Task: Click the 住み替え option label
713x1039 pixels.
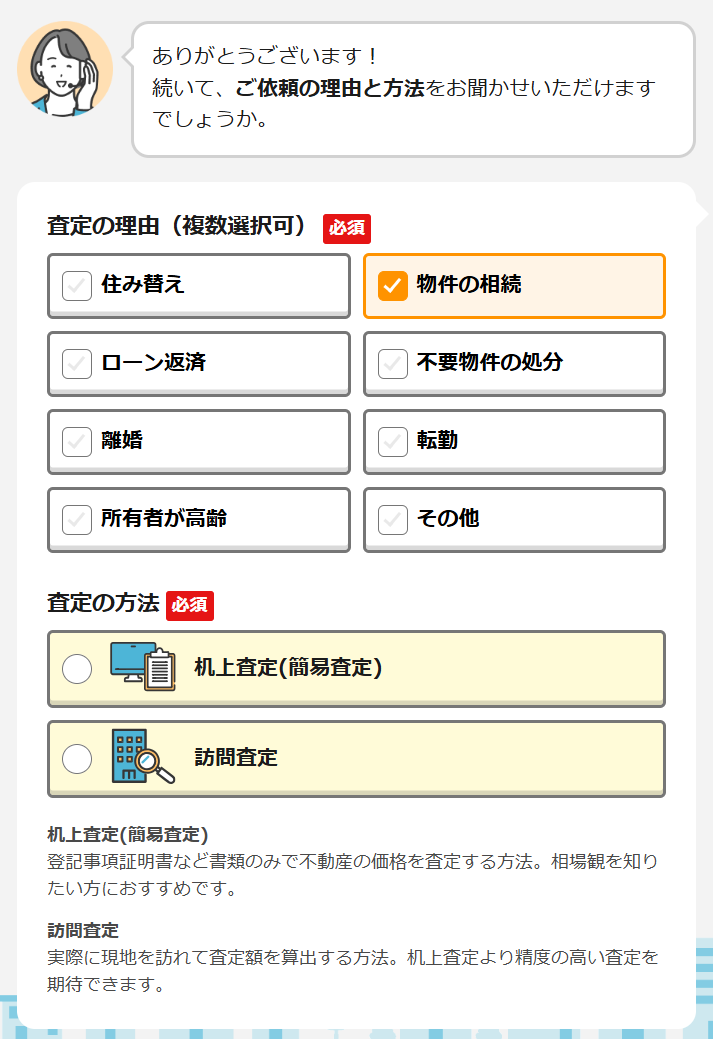Action: tap(143, 285)
